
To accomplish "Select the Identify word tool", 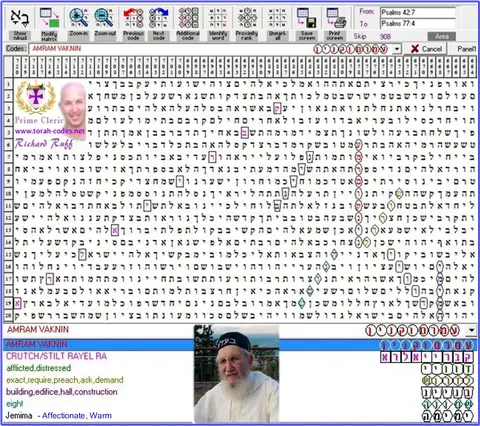I will [218, 23].
